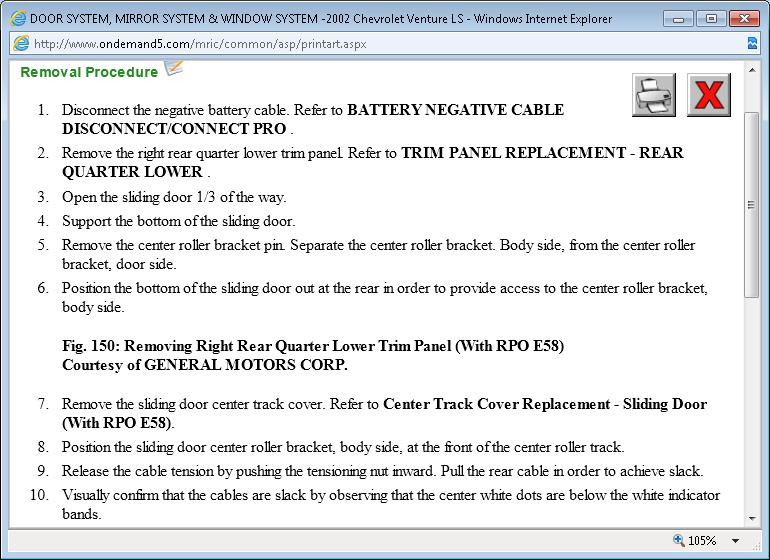Open TRIM PANEL REPLACEMENT - REAR QUARTER LOWER link
The width and height of the screenshot is (770, 560).
tap(373, 162)
